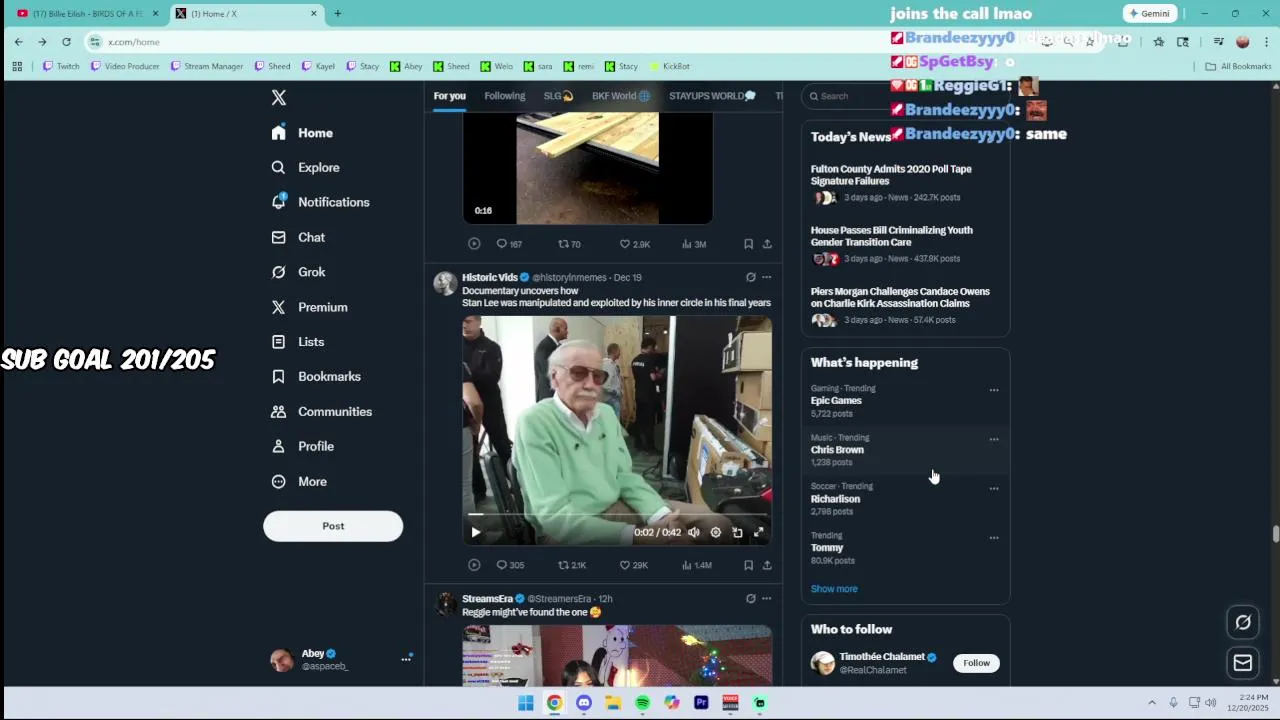Switch to the STAYUPS WORLD tab
The height and width of the screenshot is (720, 1280).
coord(712,96)
